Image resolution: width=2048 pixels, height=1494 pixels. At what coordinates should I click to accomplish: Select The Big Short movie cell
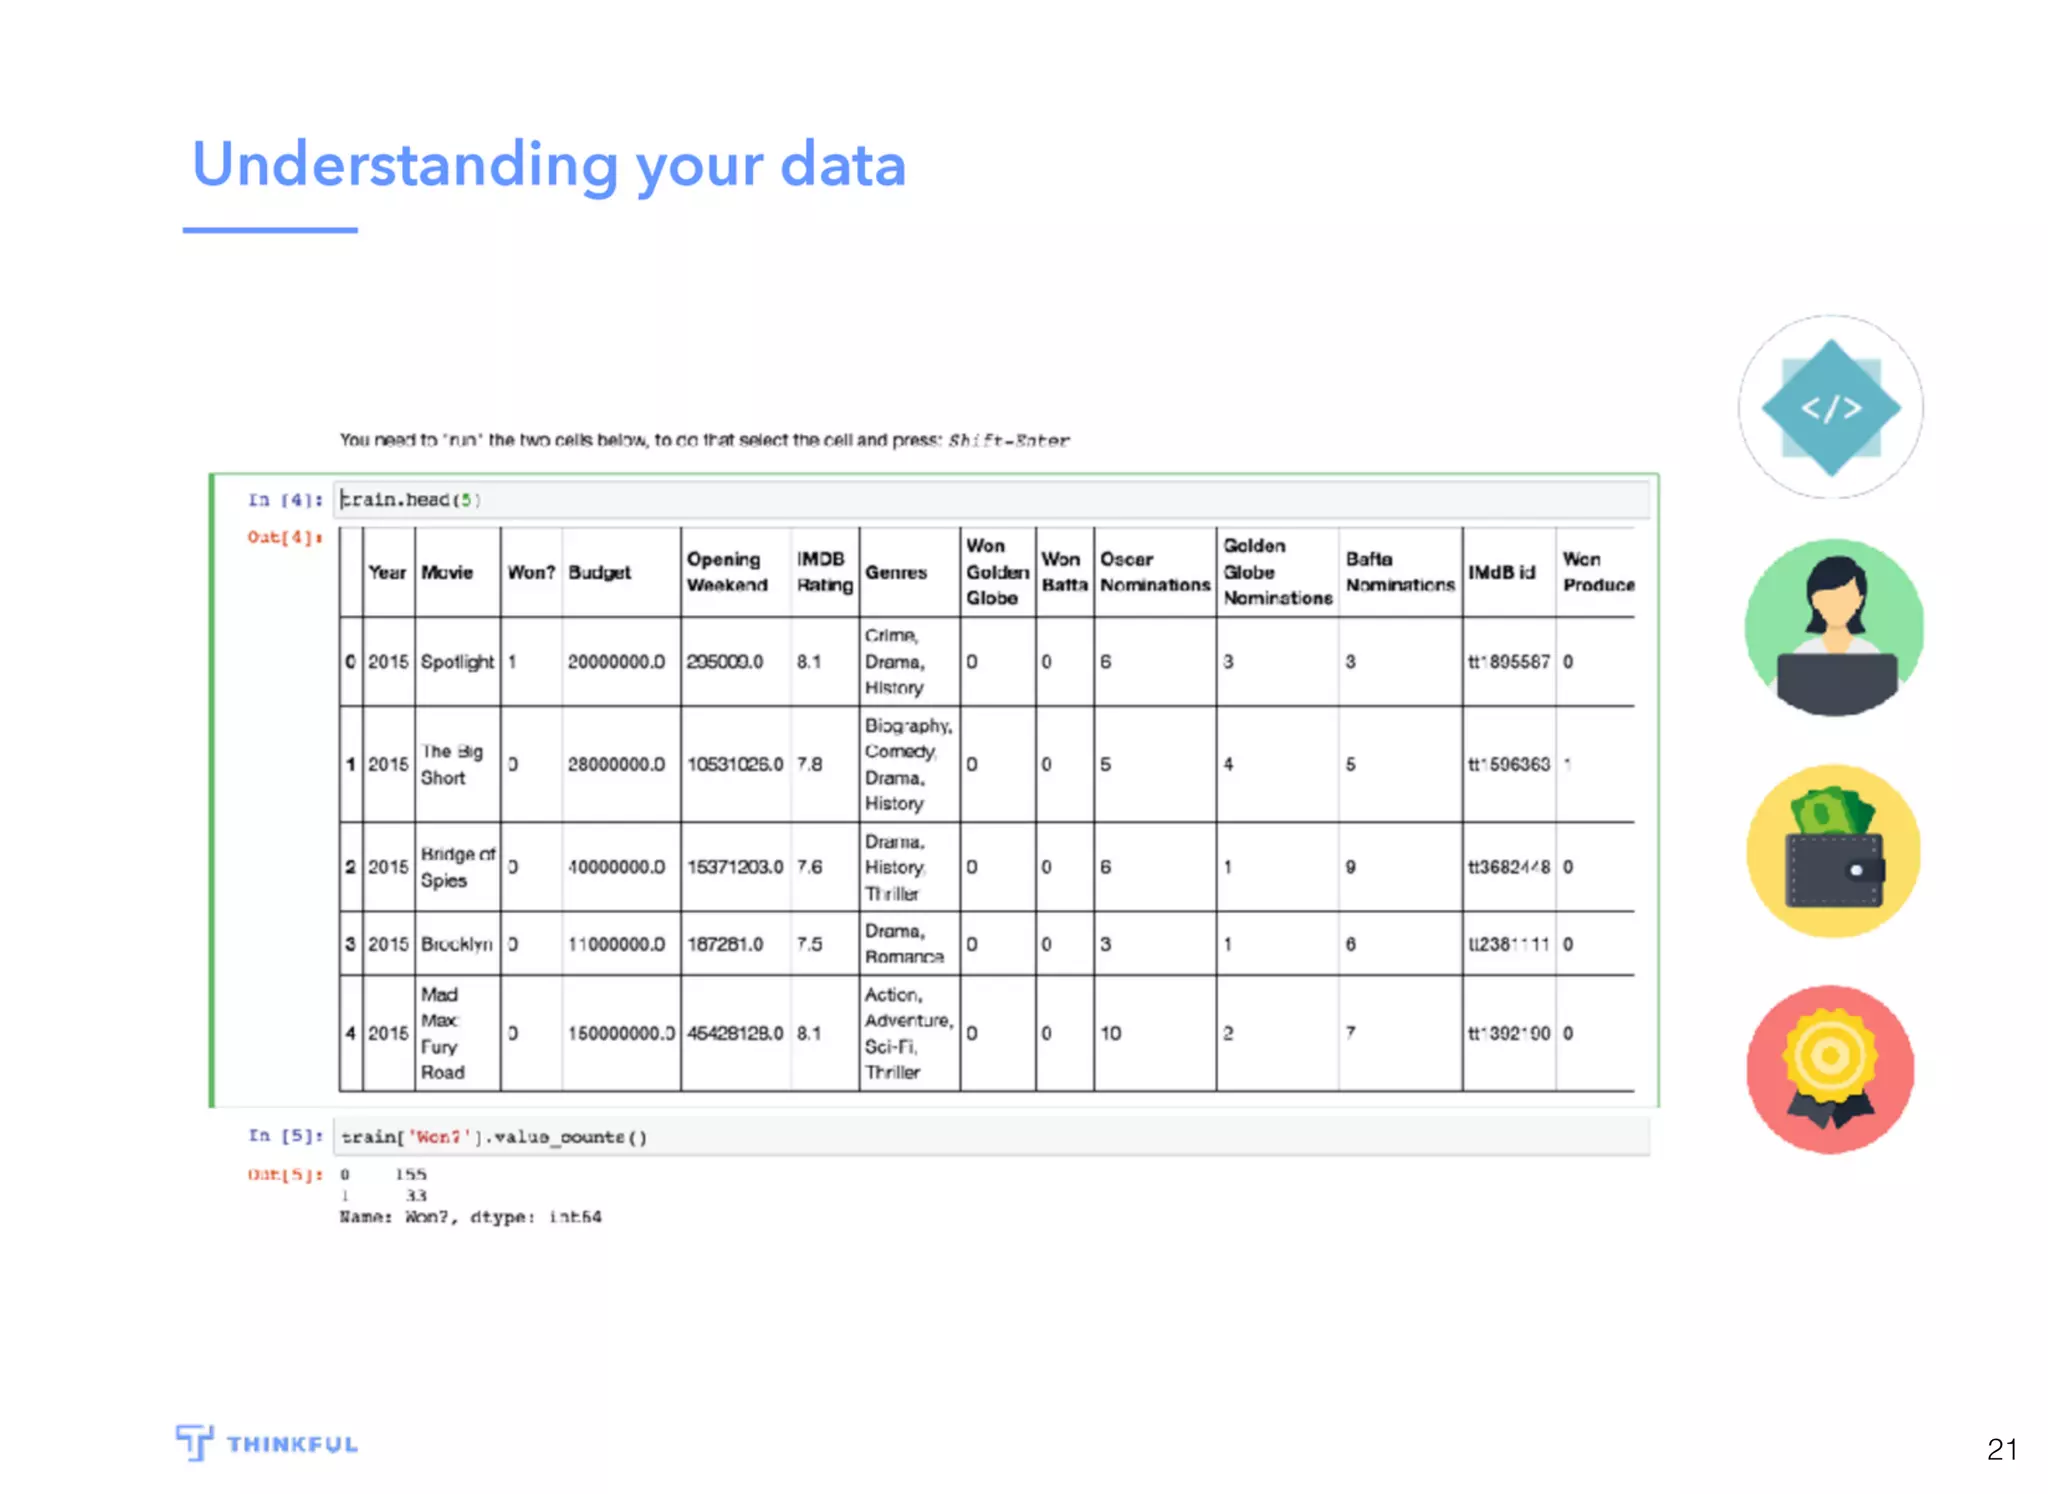pyautogui.click(x=452, y=764)
